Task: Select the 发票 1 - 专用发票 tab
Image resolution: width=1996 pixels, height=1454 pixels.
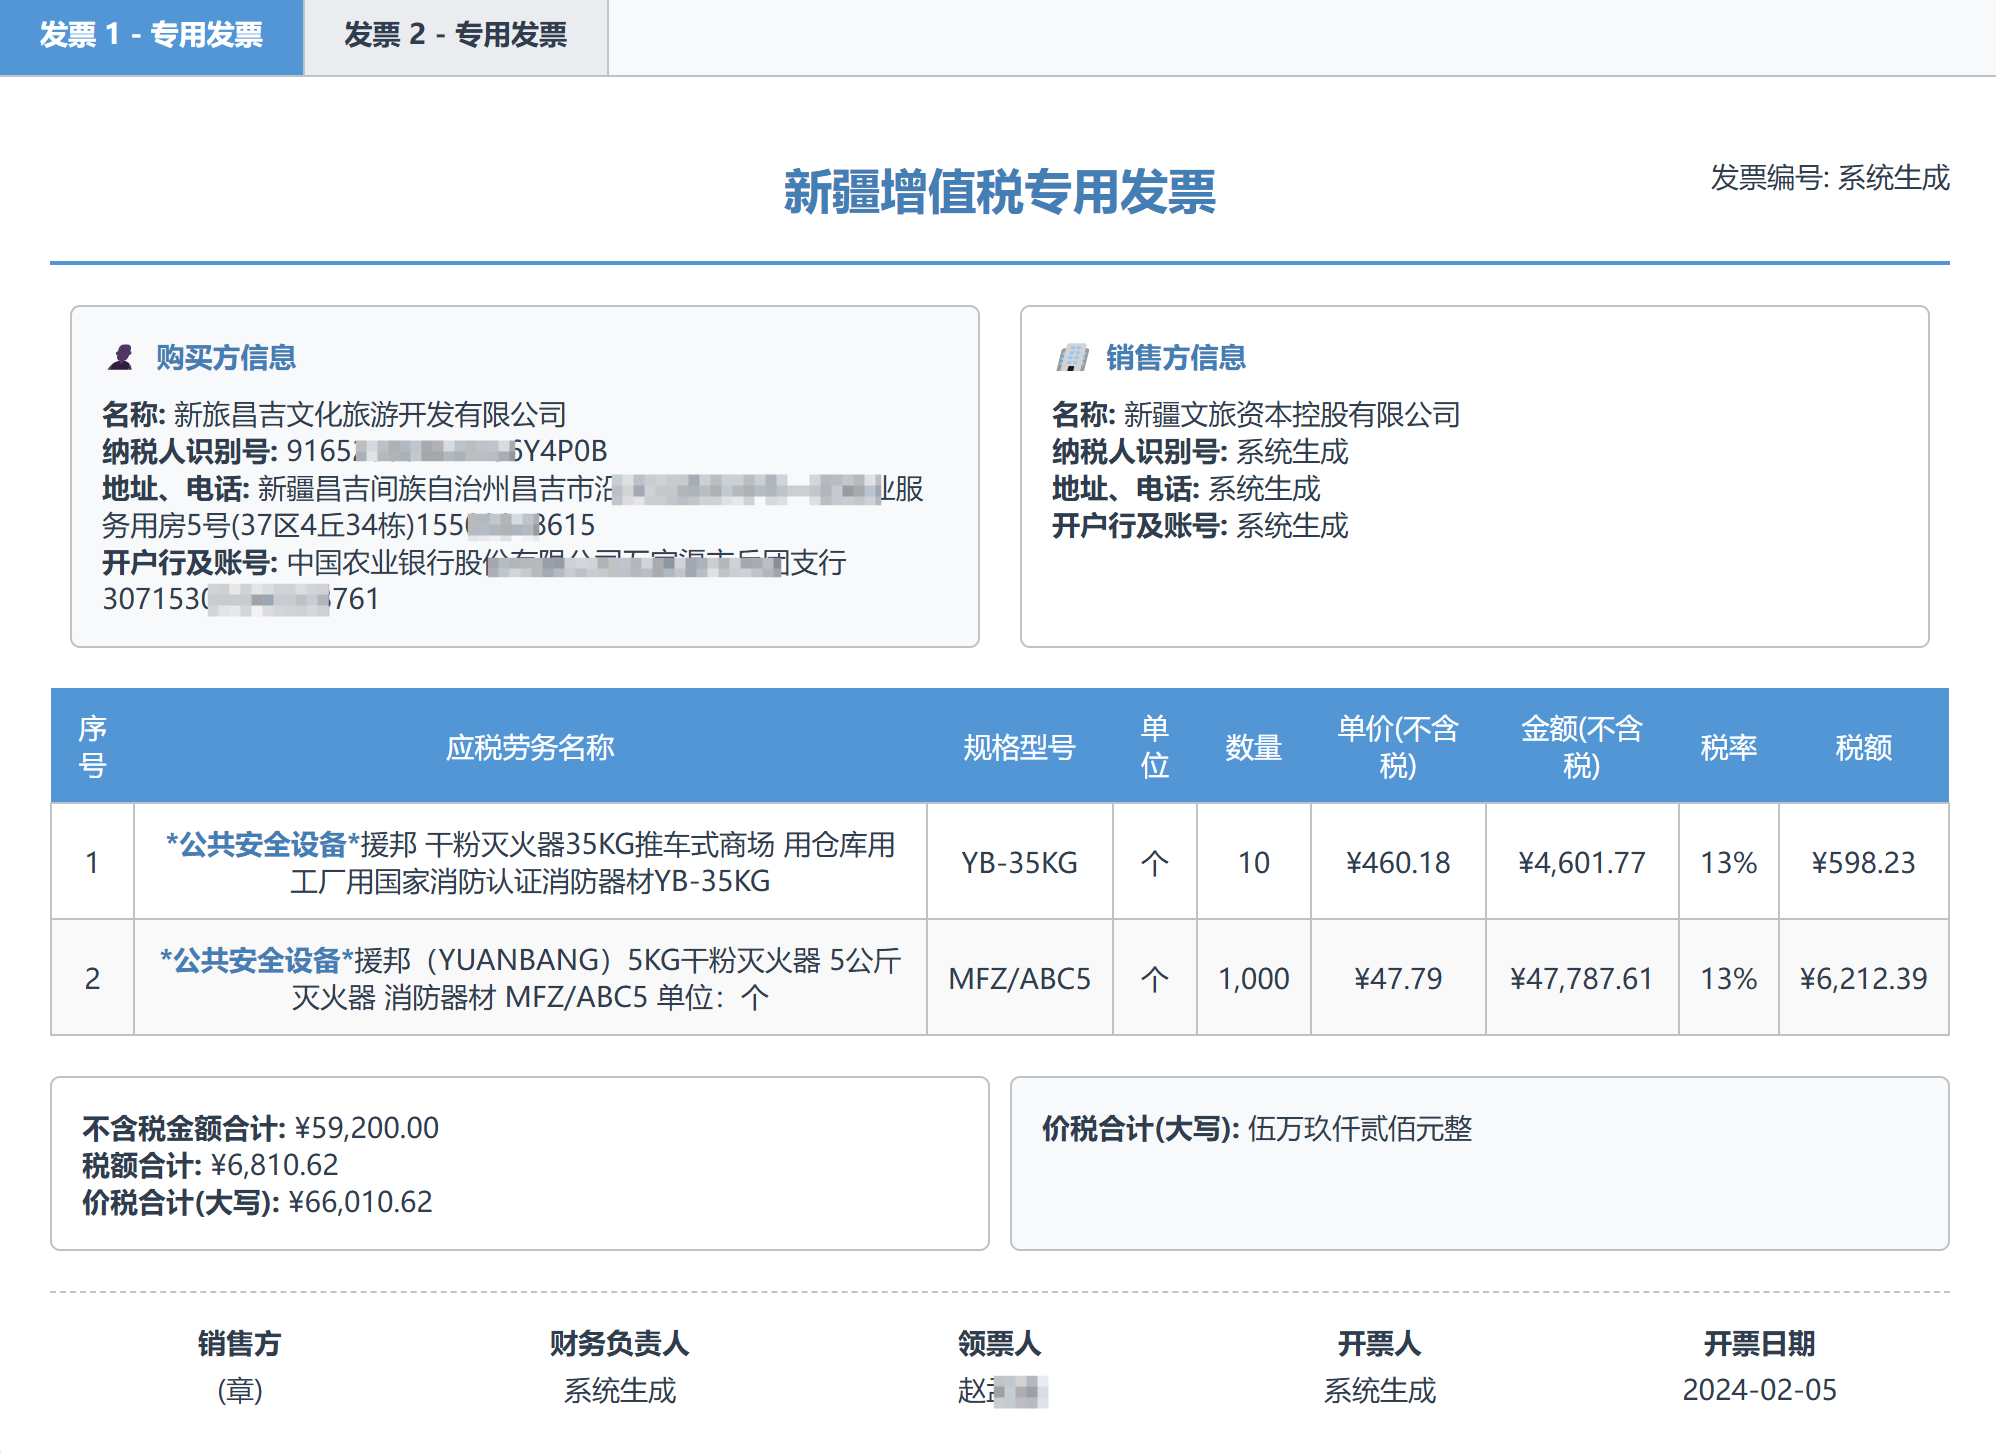Action: tap(151, 36)
